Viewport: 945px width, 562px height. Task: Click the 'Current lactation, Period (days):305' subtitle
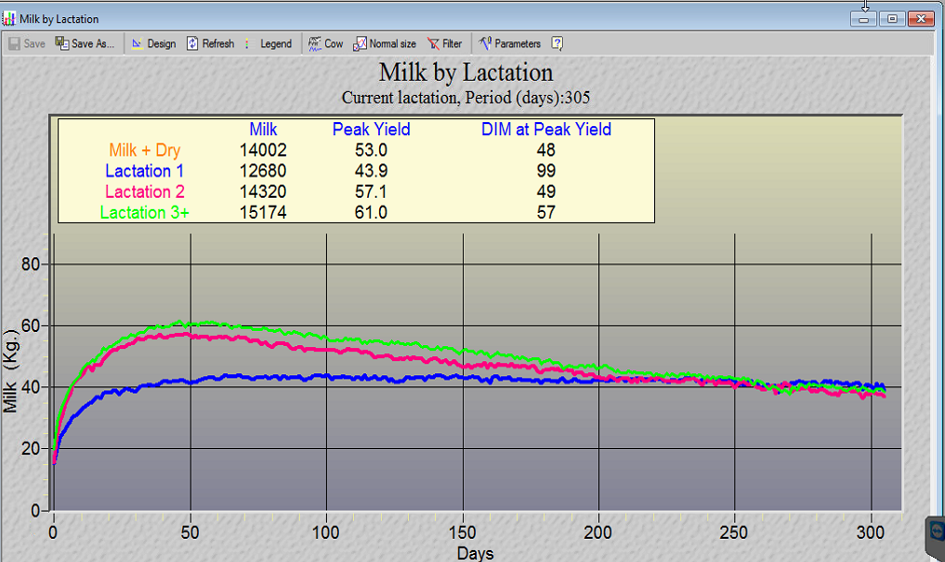point(466,98)
